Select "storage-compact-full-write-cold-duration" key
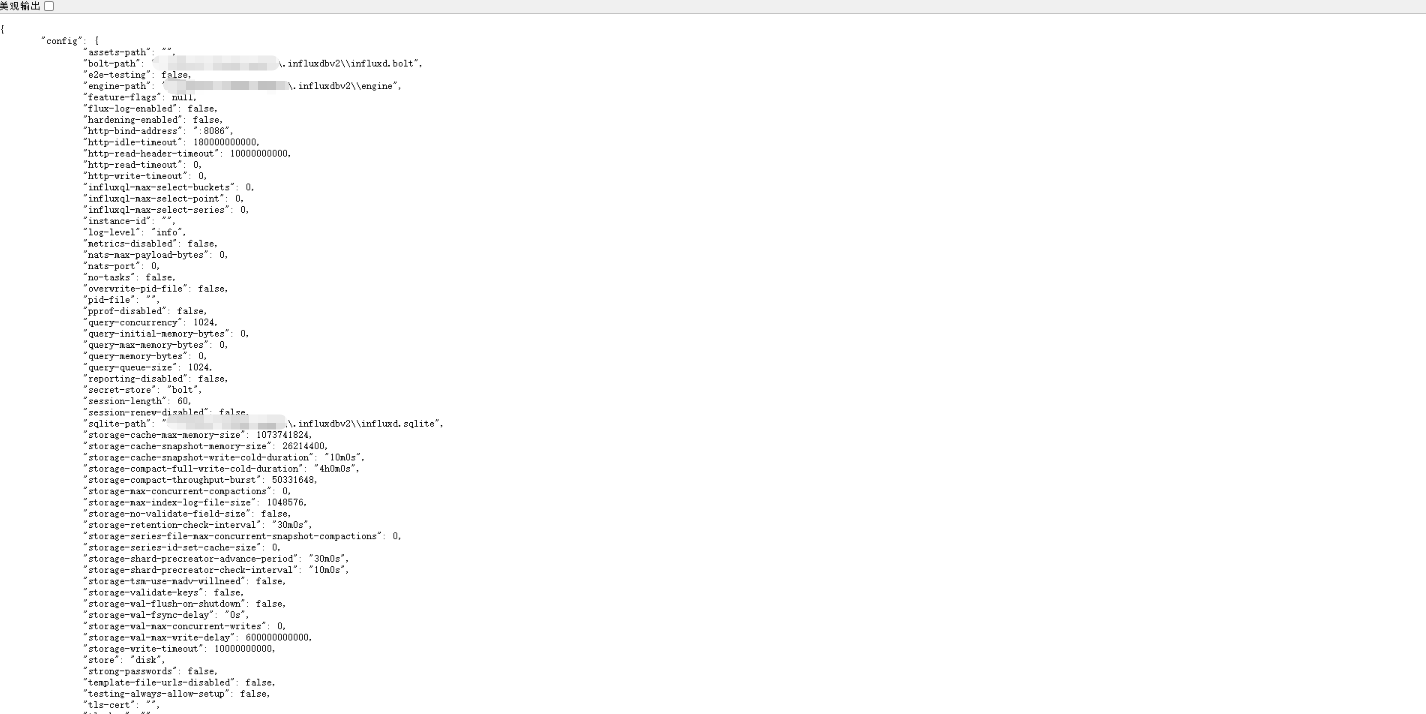 pos(194,468)
